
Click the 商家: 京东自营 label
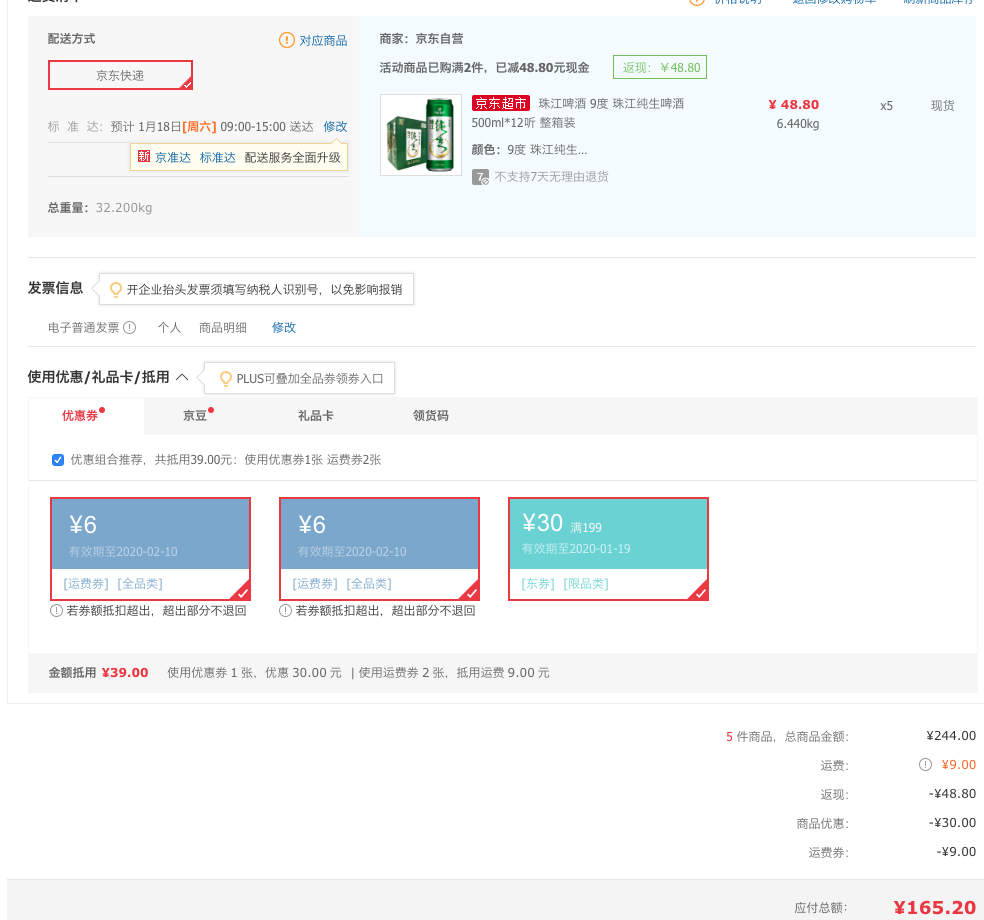[421, 39]
